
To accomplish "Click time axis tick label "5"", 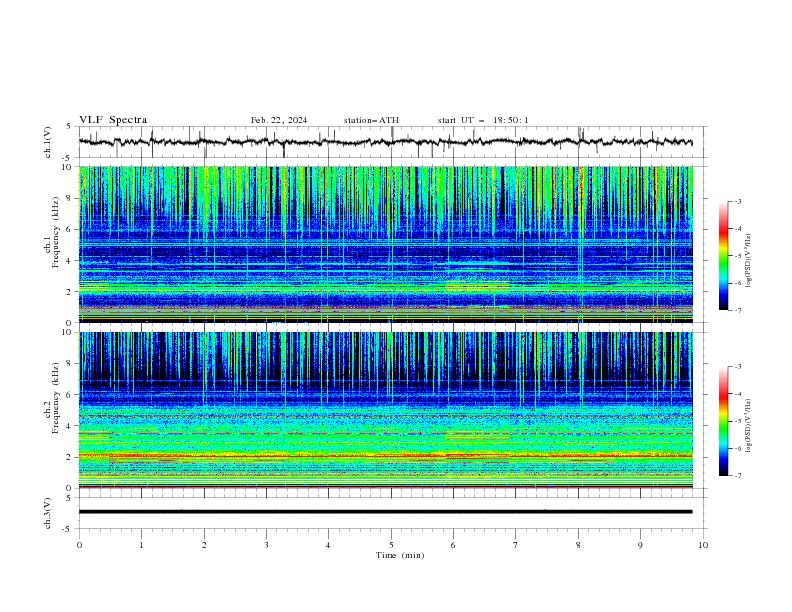I will tap(391, 545).
